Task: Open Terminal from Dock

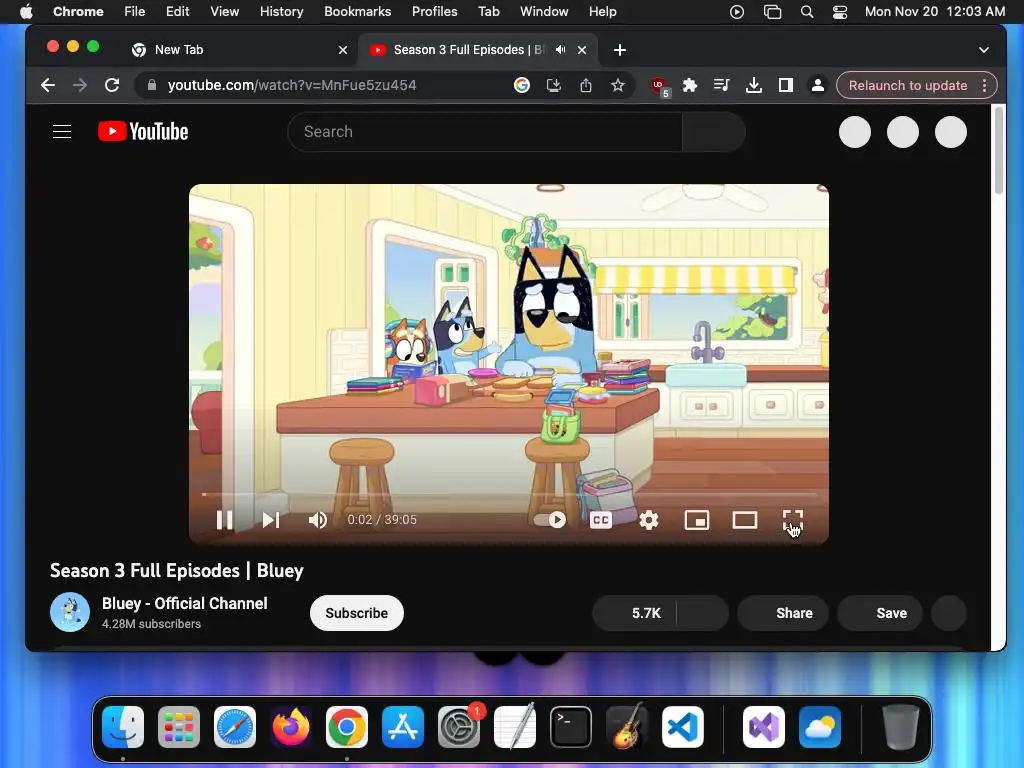Action: 571,727
